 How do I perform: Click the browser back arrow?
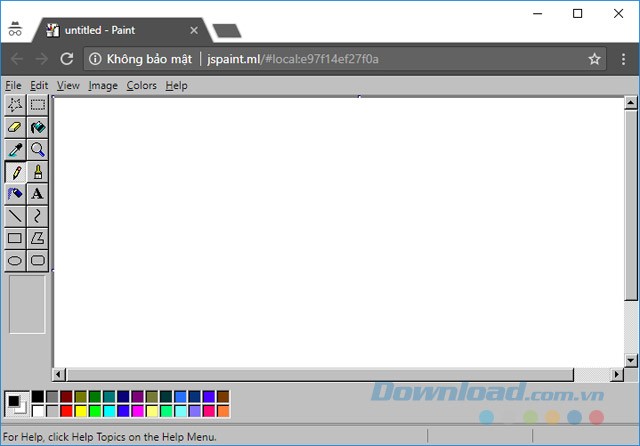tap(17, 59)
